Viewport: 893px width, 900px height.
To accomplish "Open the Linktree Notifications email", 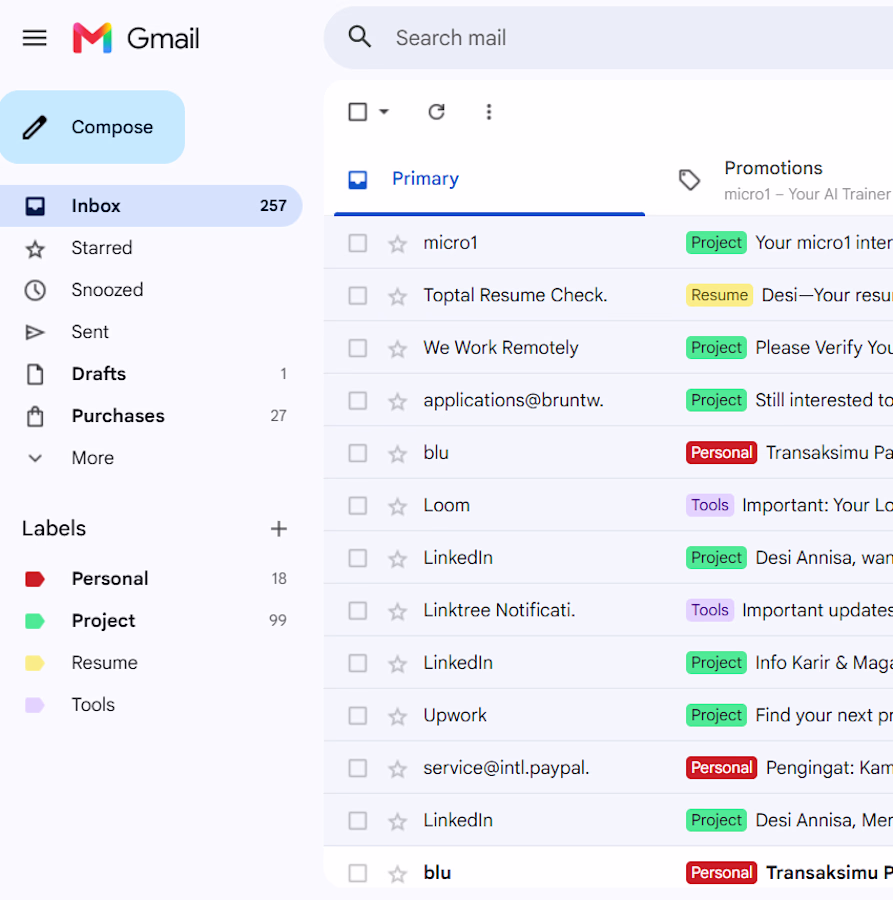I will [608, 610].
